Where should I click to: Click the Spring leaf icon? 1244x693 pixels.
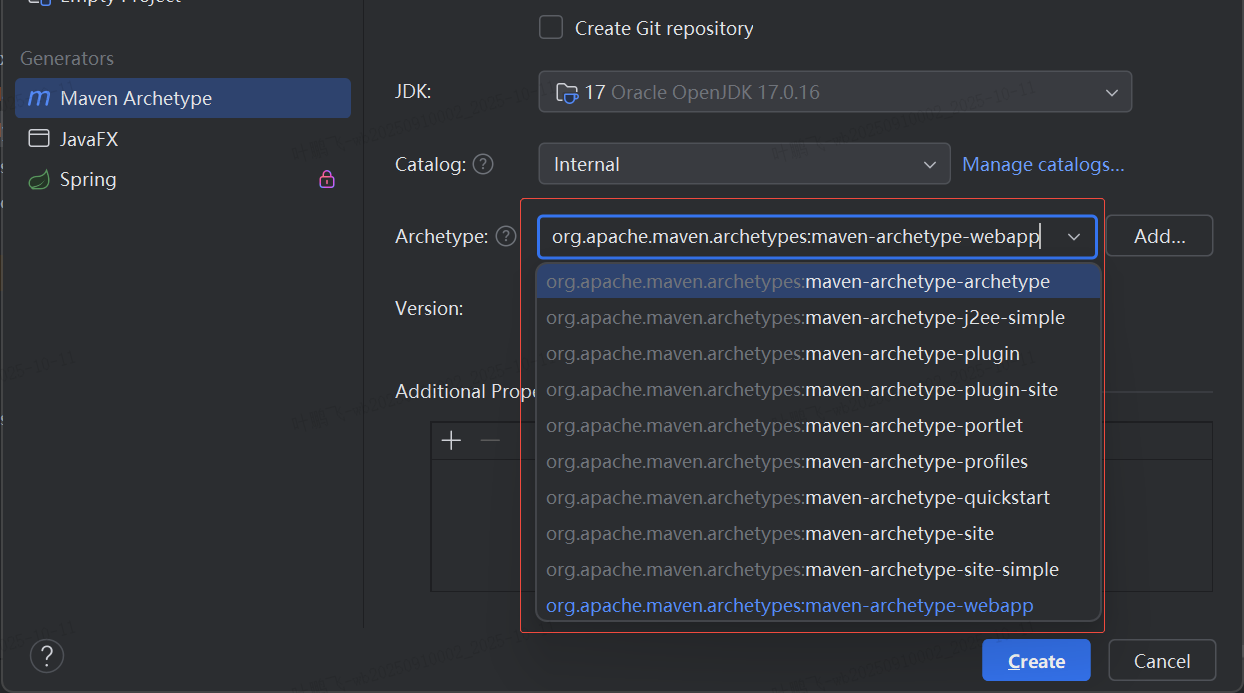click(x=39, y=180)
